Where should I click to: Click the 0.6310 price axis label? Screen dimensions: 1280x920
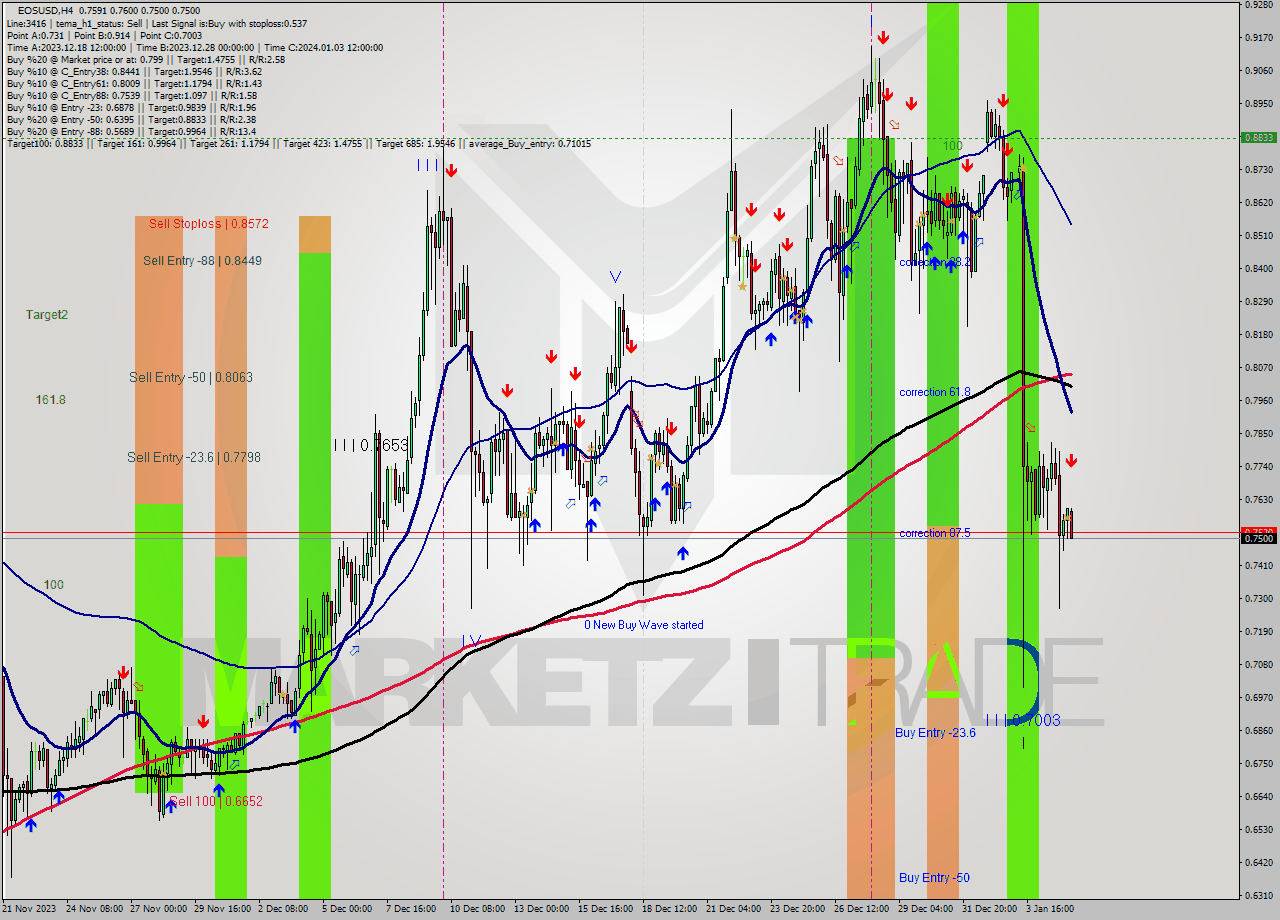(1259, 895)
